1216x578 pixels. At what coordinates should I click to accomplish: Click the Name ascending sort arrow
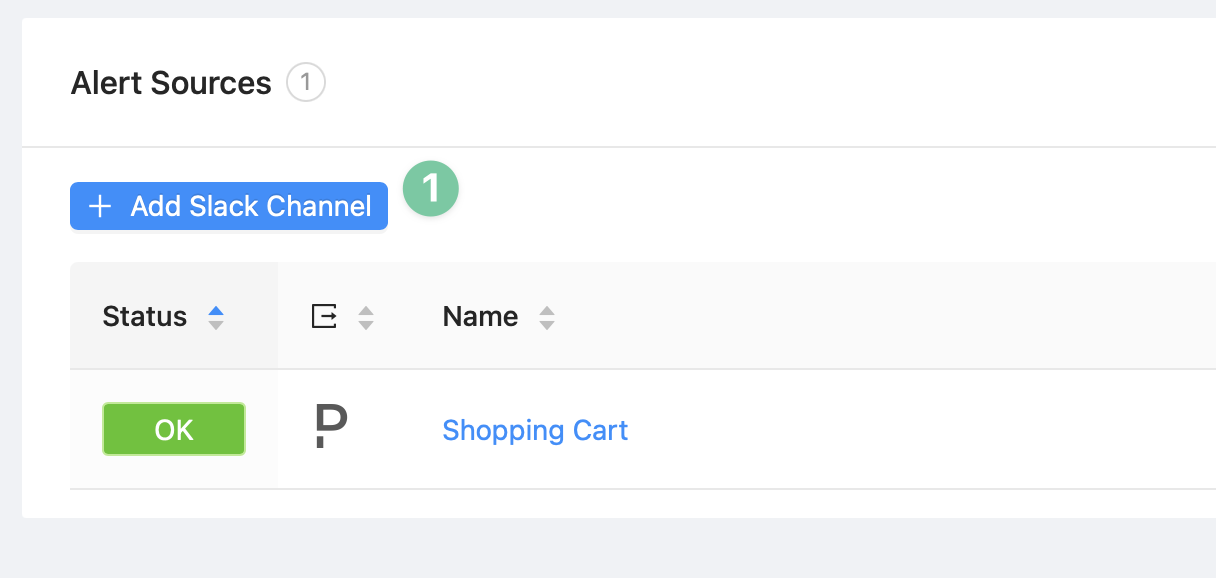click(x=546, y=310)
